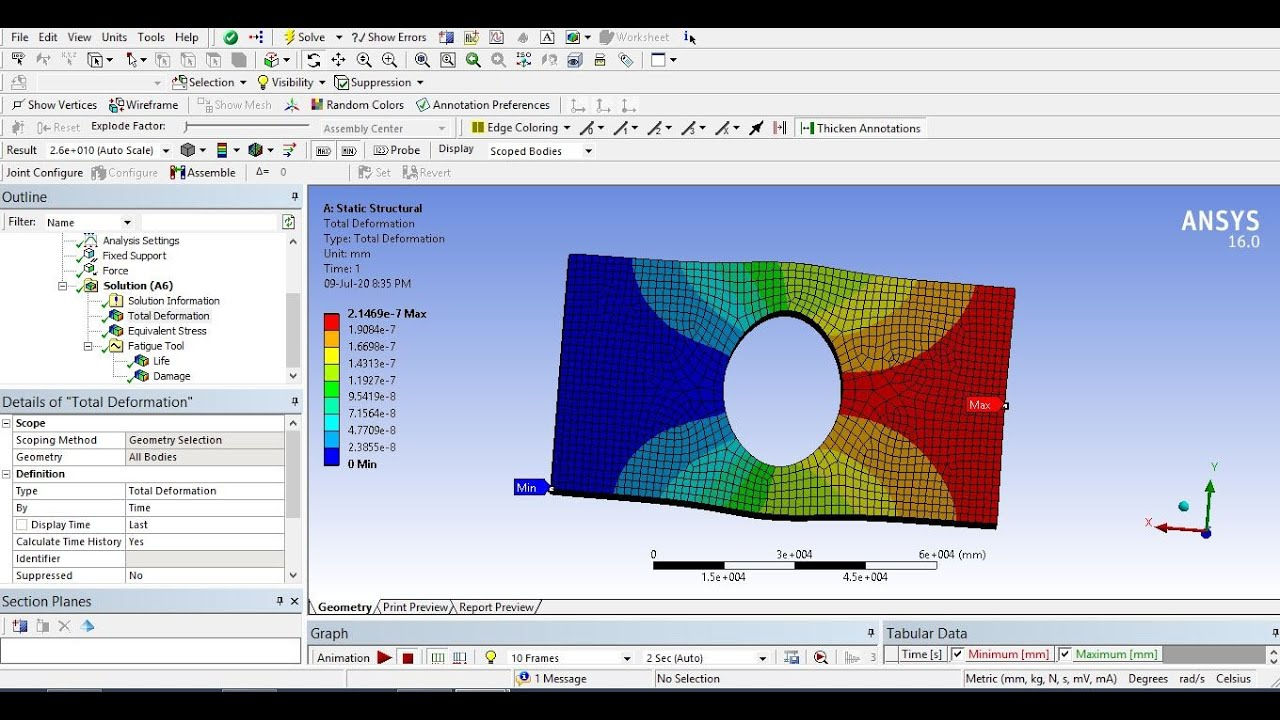Select the Rotate view tool

(x=314, y=60)
